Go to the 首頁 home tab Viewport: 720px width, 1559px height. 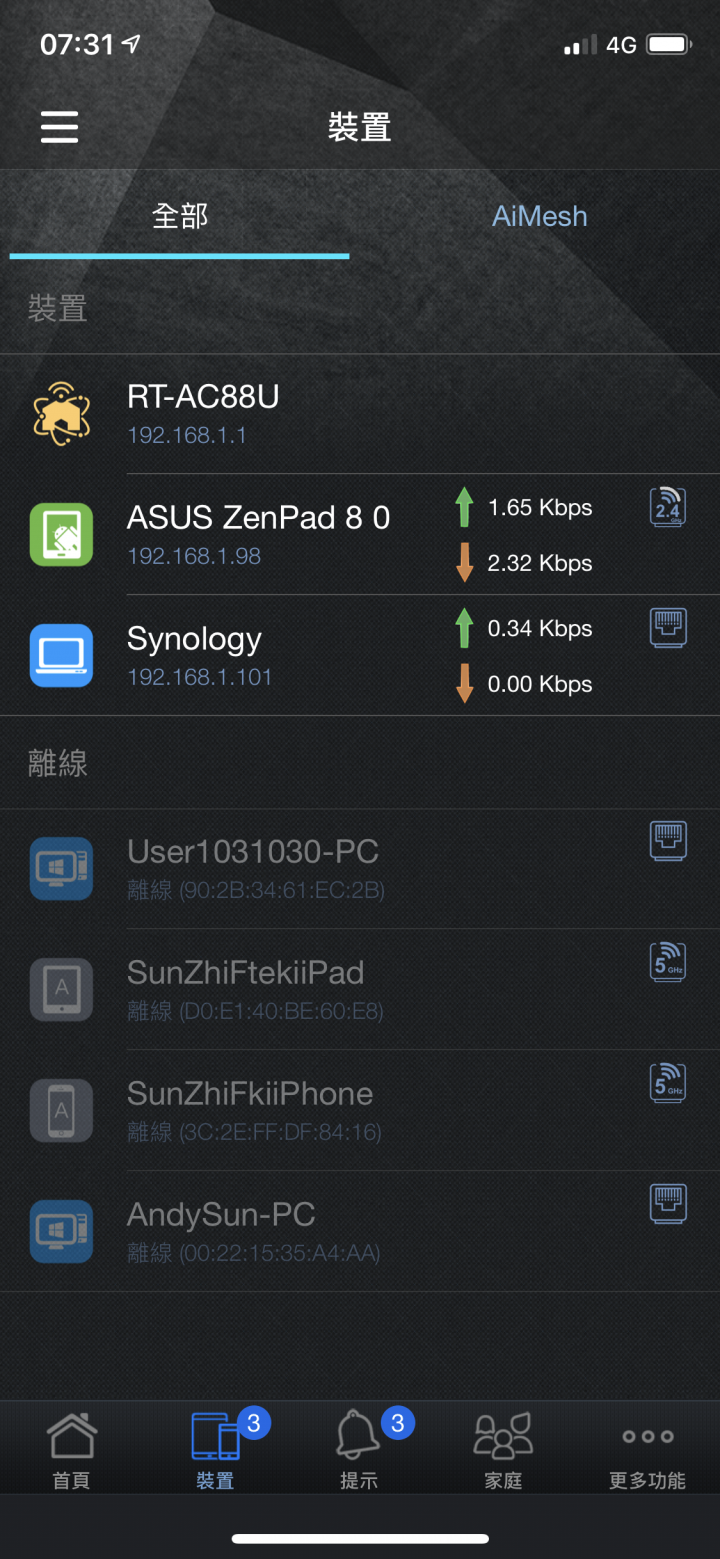pos(71,1450)
